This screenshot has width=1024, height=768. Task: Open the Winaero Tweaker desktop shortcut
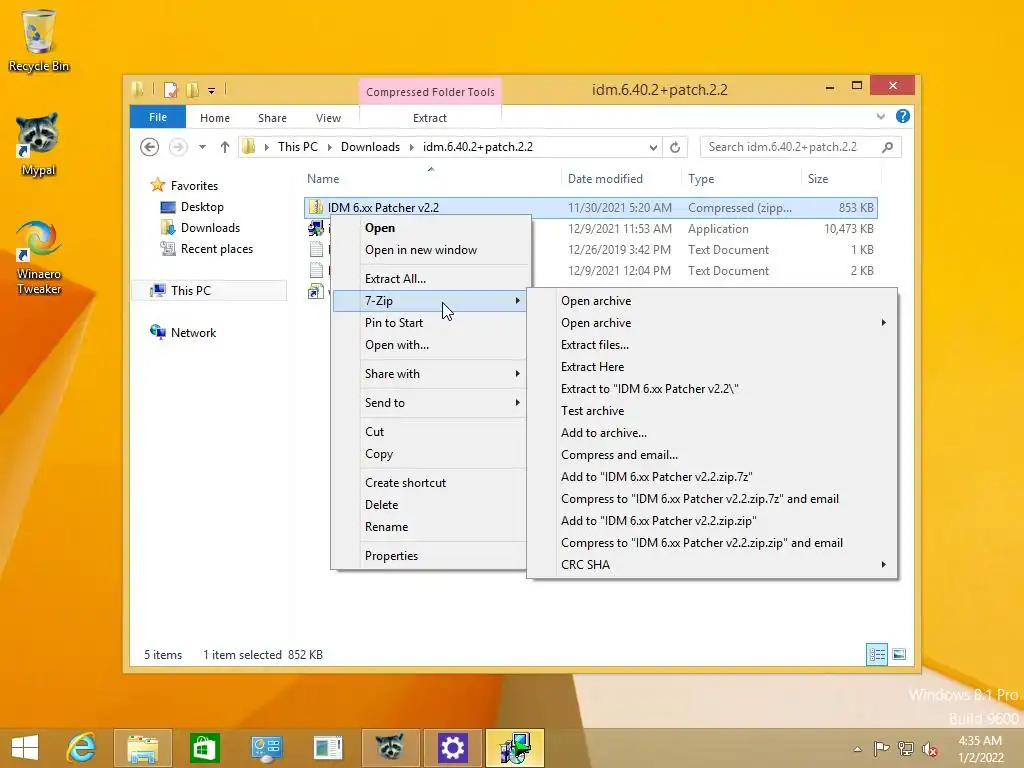(39, 257)
